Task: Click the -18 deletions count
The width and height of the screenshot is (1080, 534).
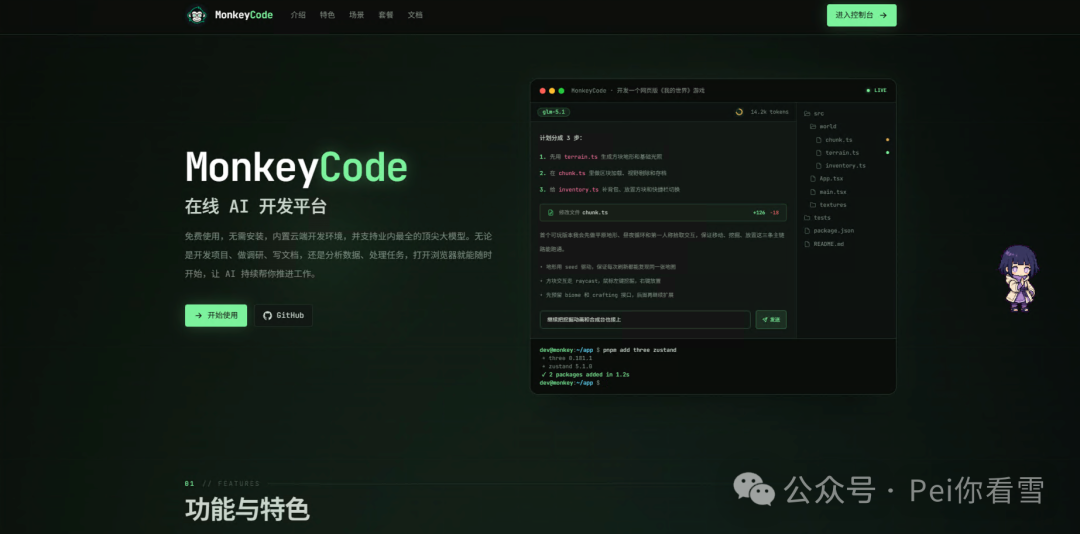Action: coord(775,213)
